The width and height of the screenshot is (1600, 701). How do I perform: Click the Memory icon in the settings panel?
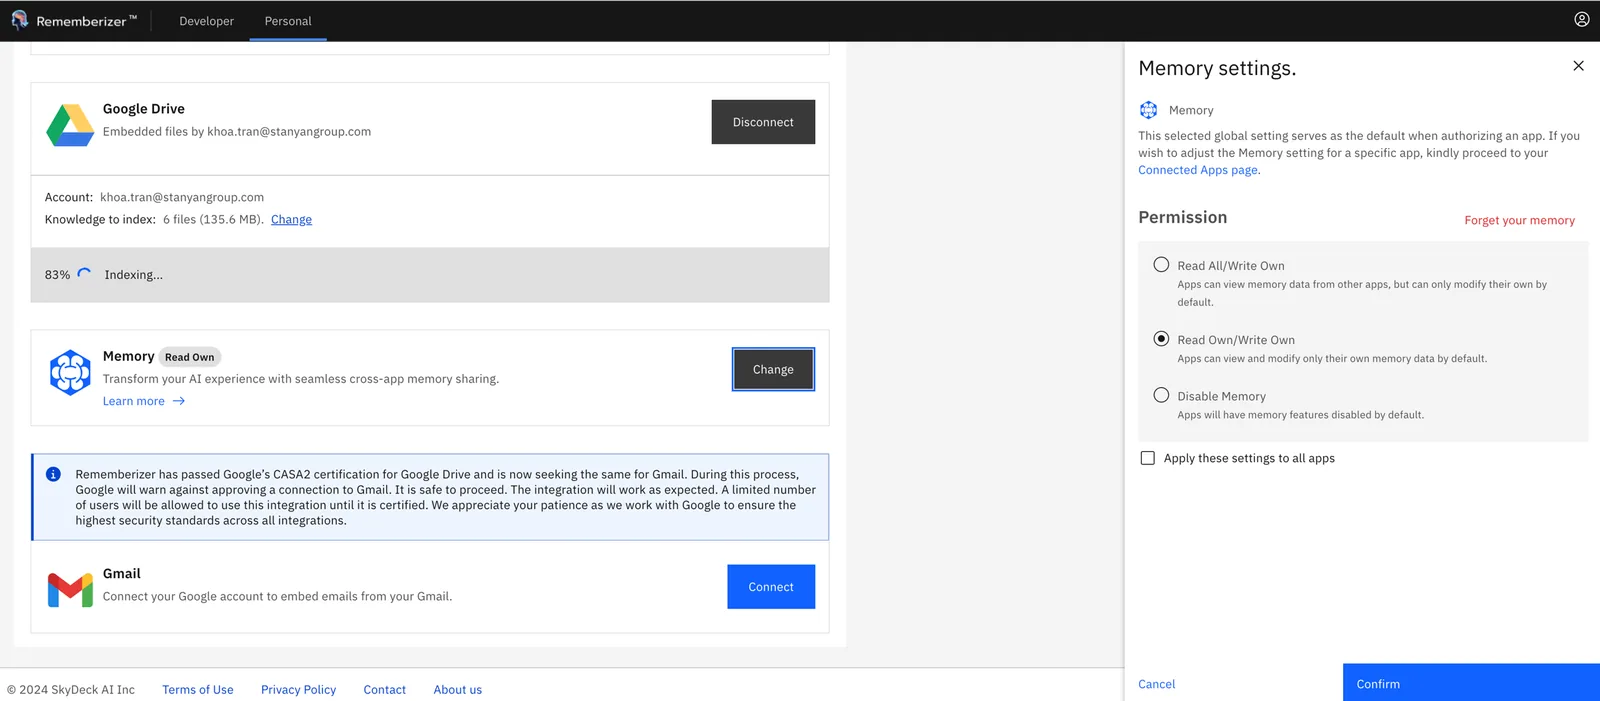click(1148, 110)
